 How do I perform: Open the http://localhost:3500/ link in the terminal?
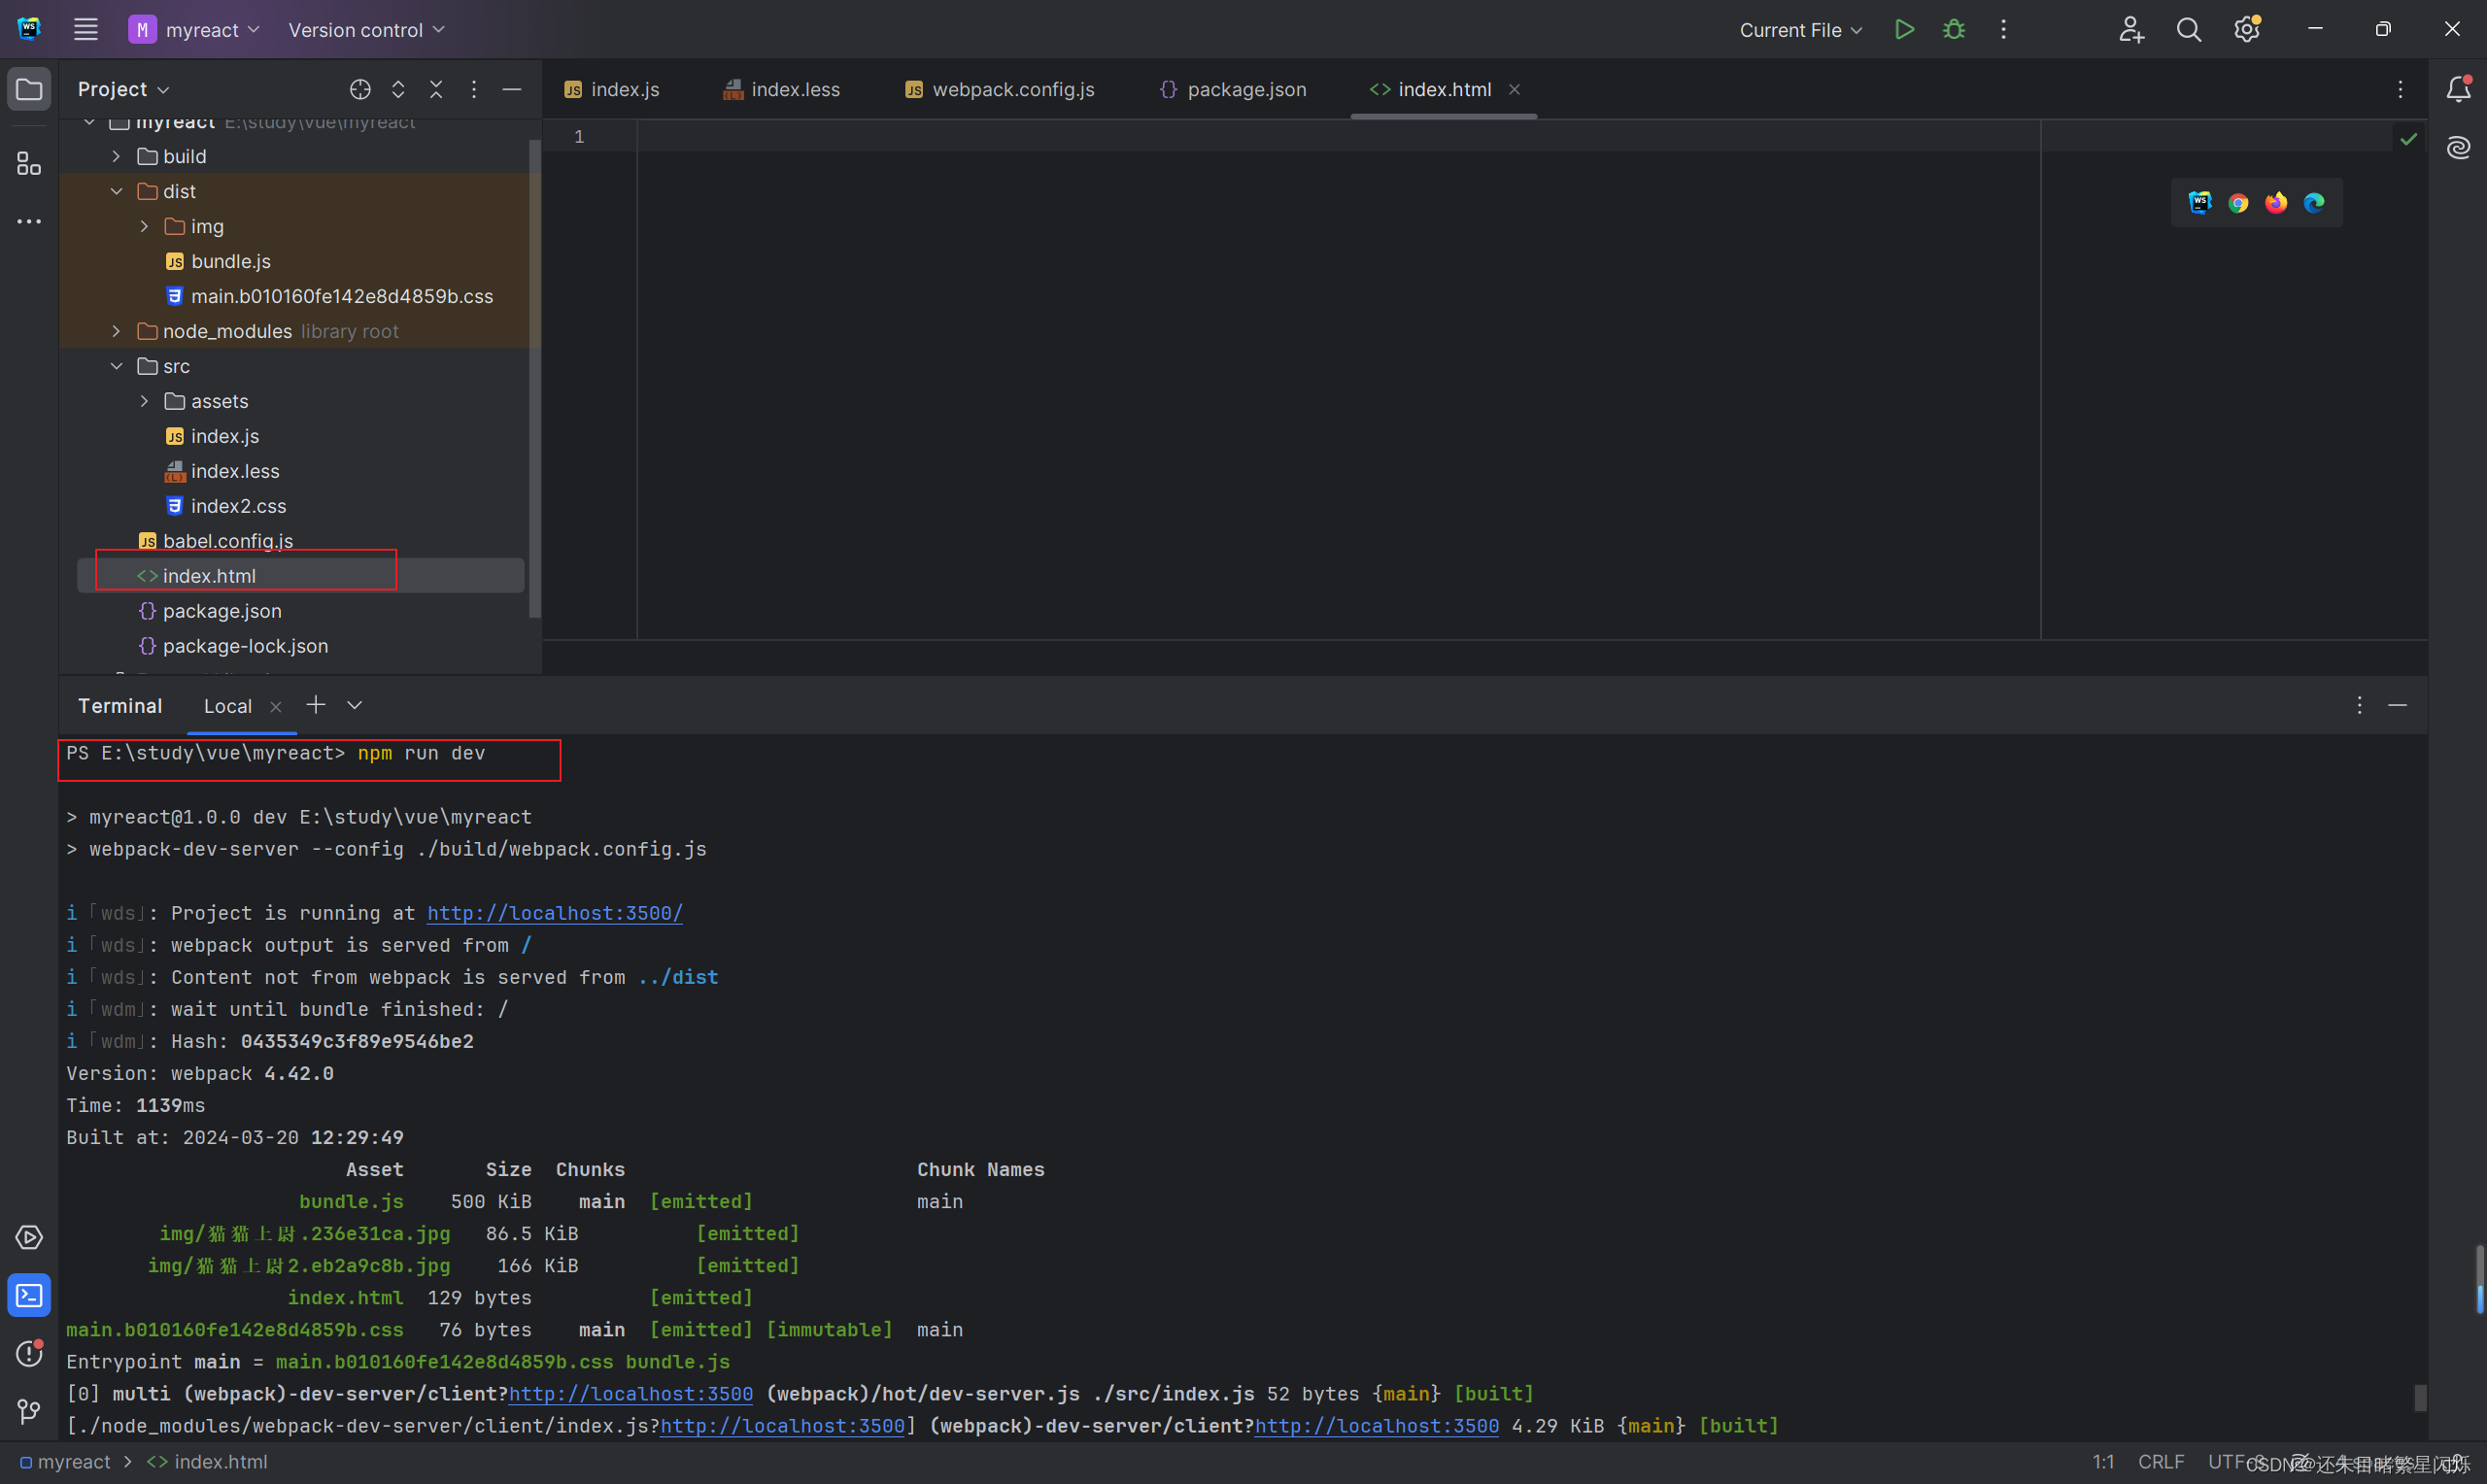tap(554, 913)
